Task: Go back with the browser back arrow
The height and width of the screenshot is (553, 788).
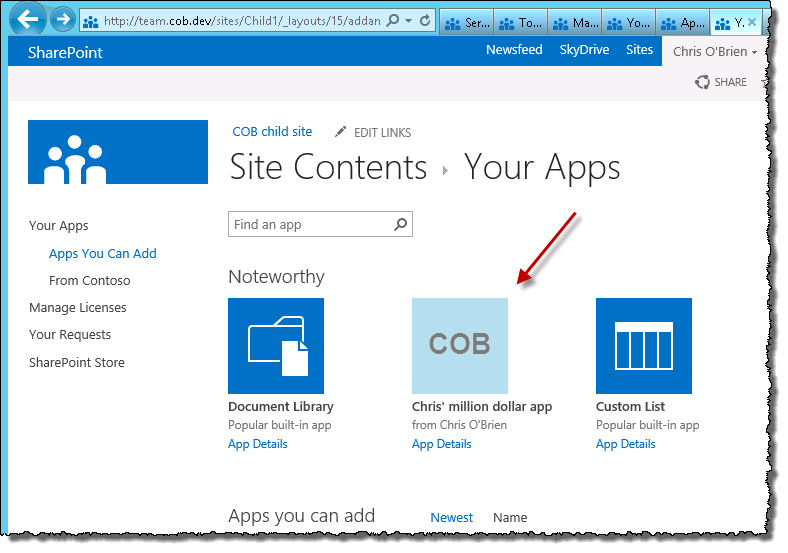Action: point(27,19)
